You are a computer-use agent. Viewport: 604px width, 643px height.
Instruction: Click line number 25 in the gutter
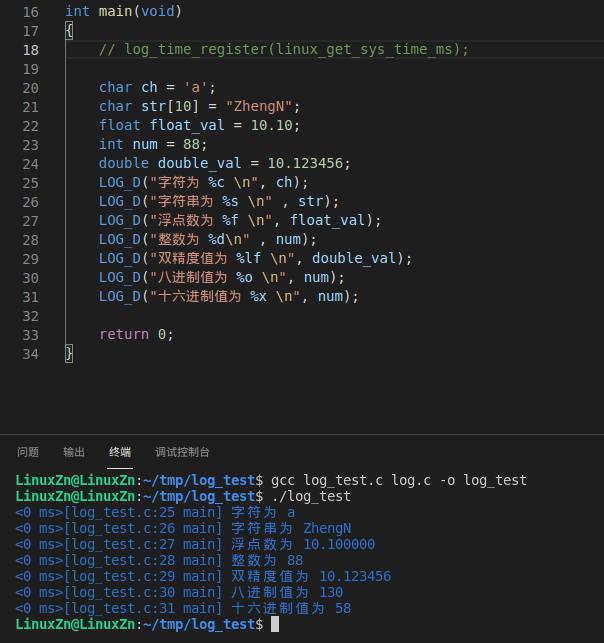(31, 183)
